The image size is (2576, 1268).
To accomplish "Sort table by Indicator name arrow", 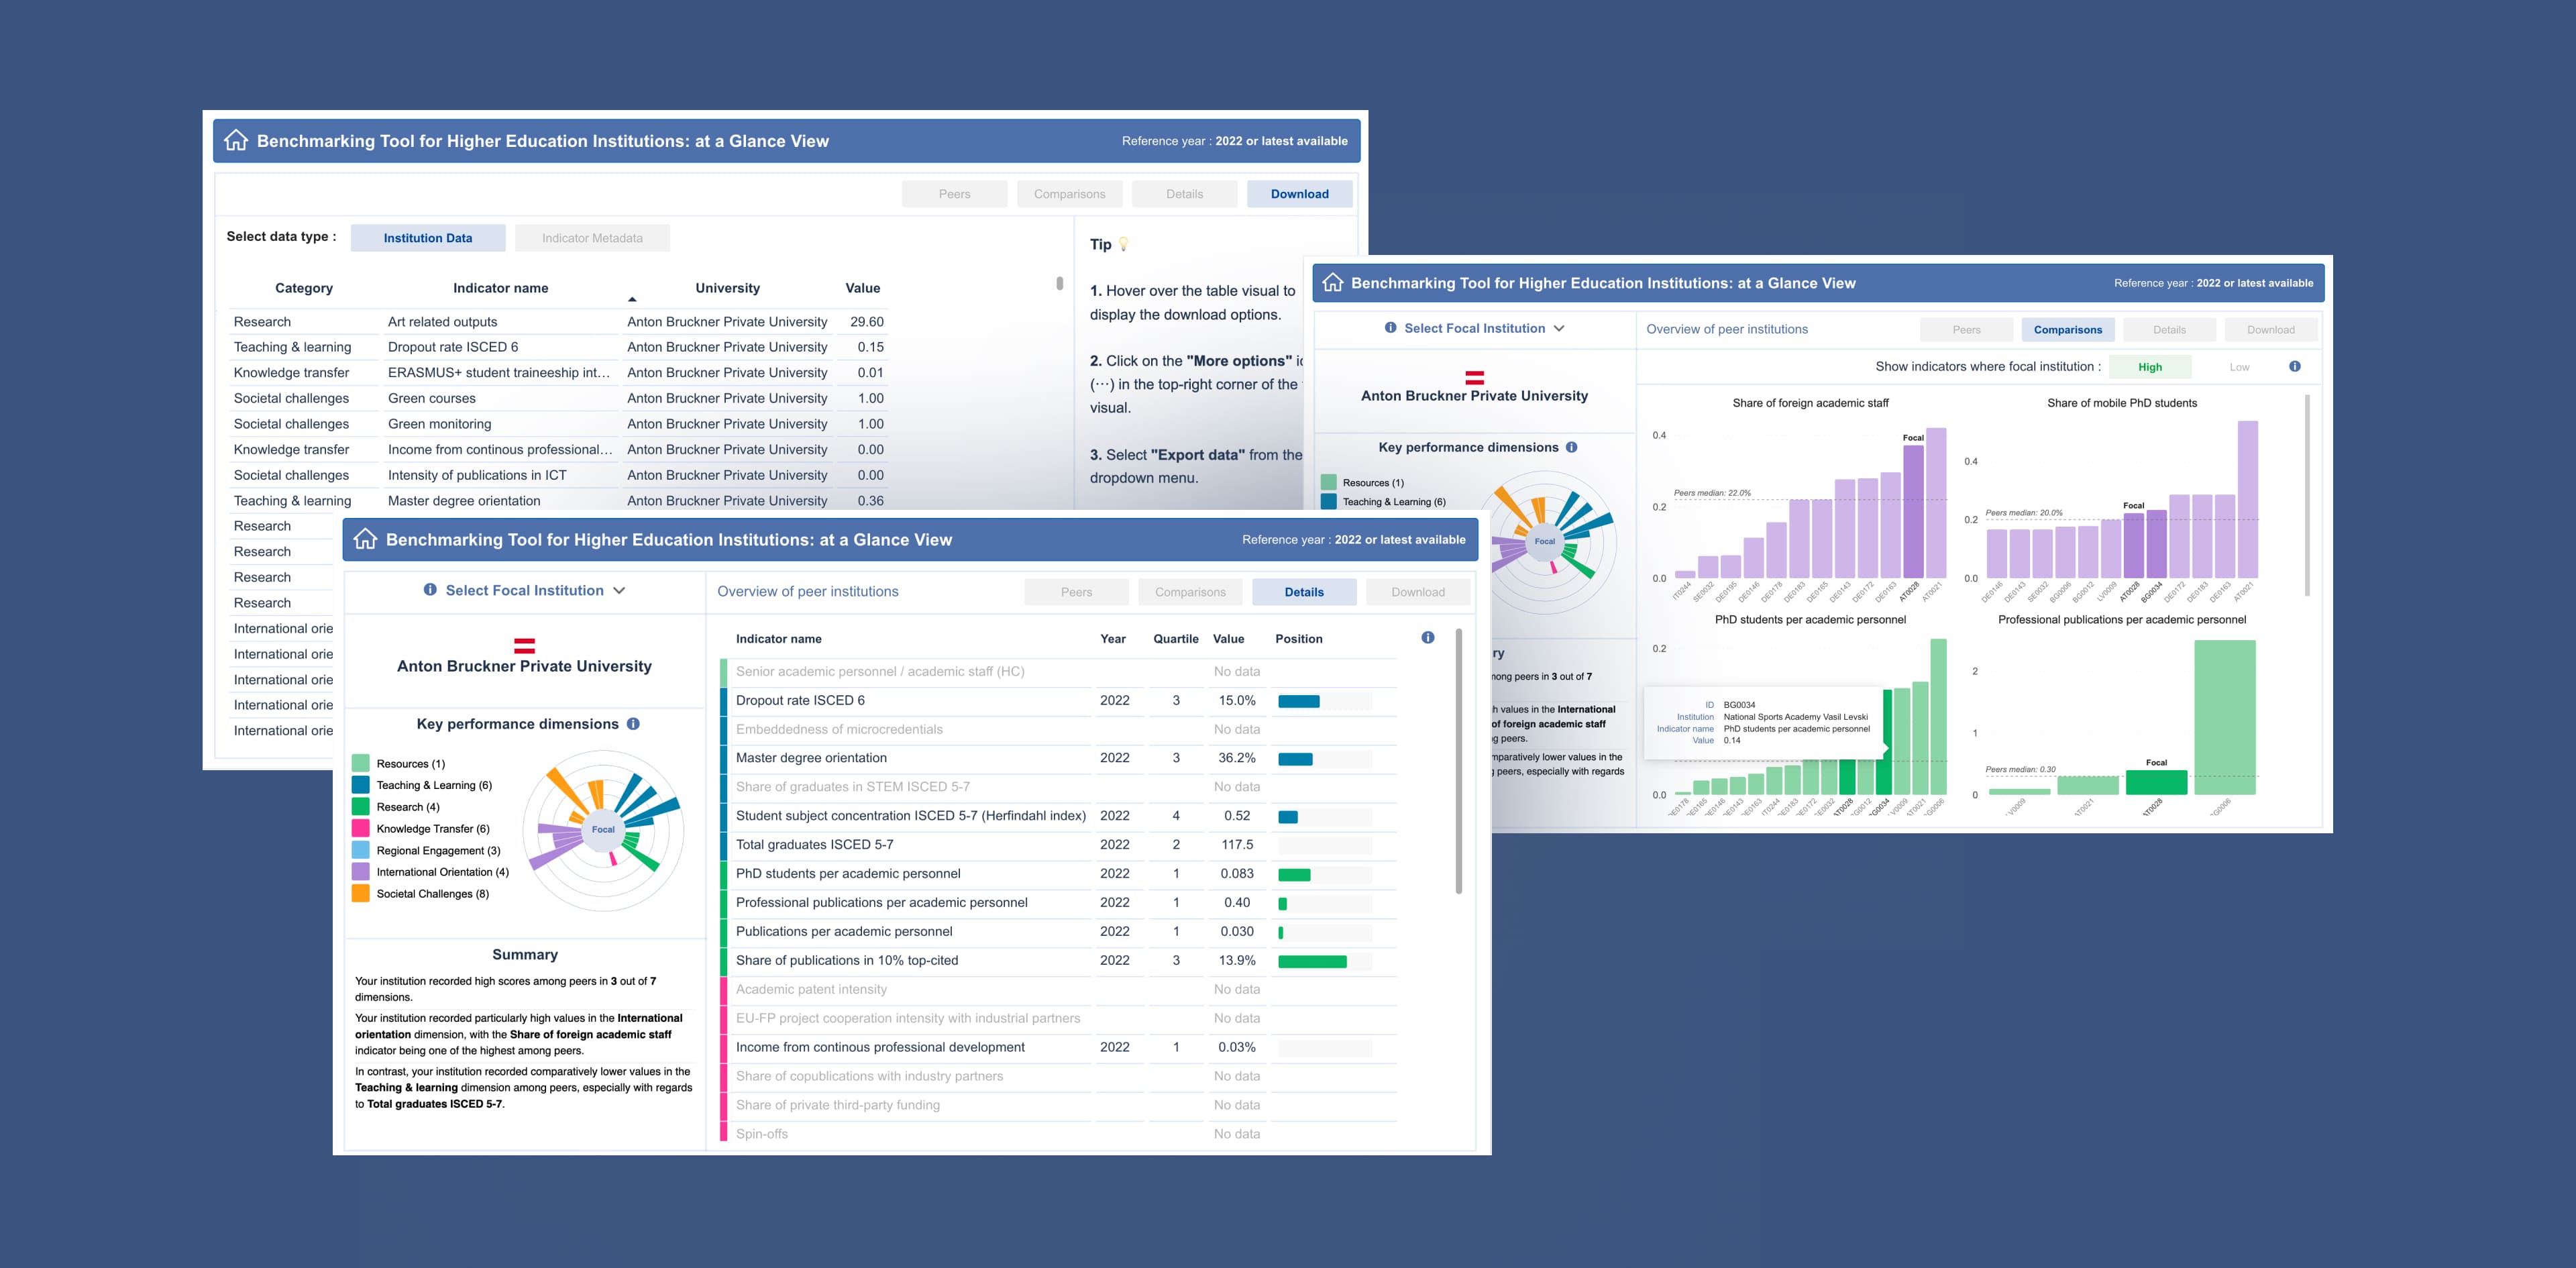I will [x=632, y=299].
